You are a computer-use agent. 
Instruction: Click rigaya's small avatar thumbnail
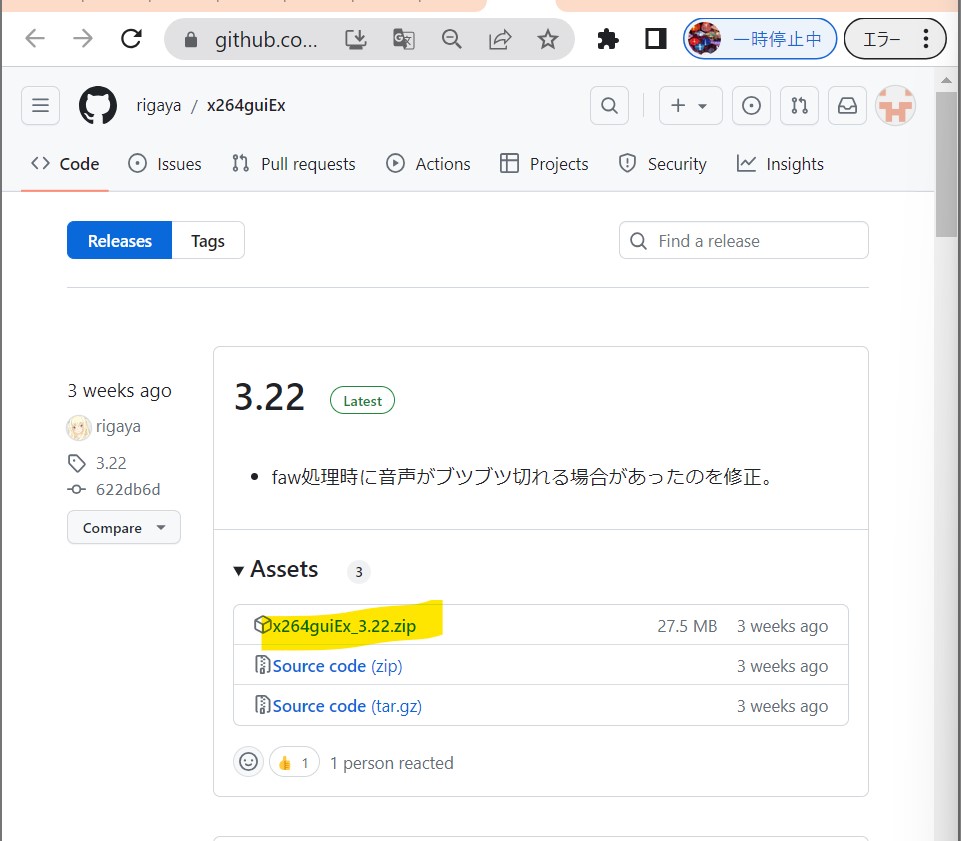[78, 427]
